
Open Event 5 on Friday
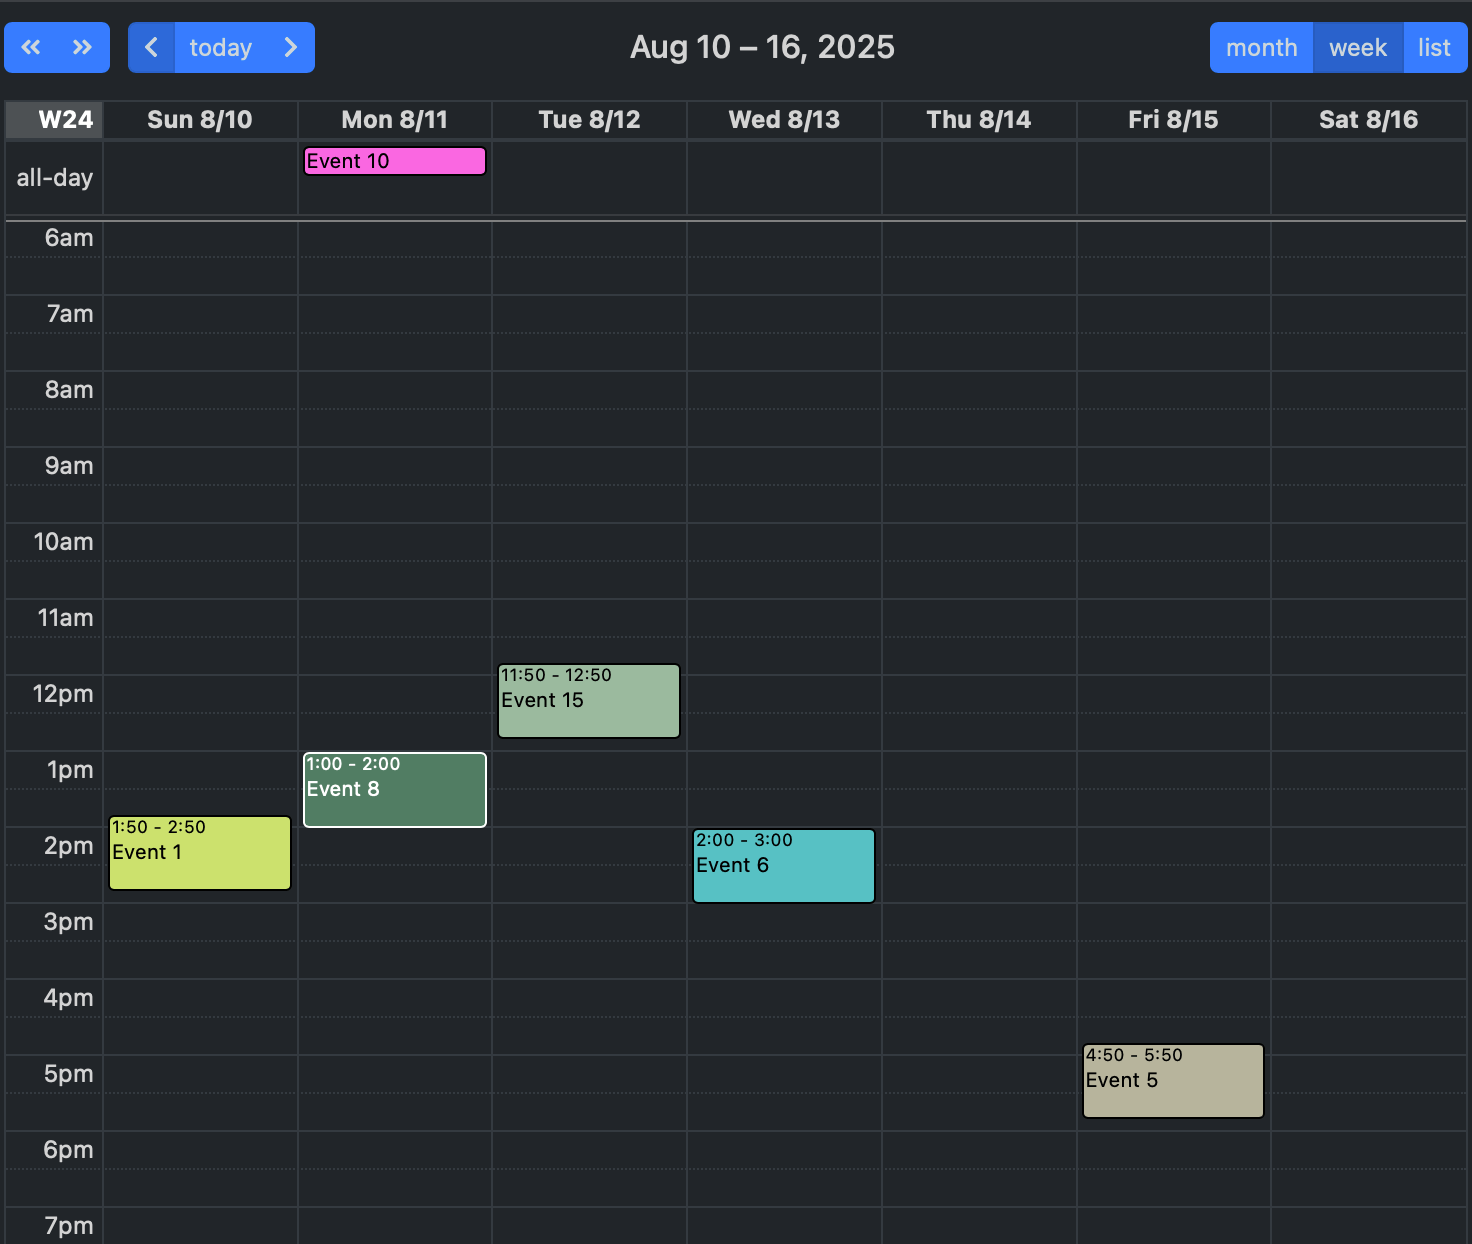[x=1172, y=1081]
